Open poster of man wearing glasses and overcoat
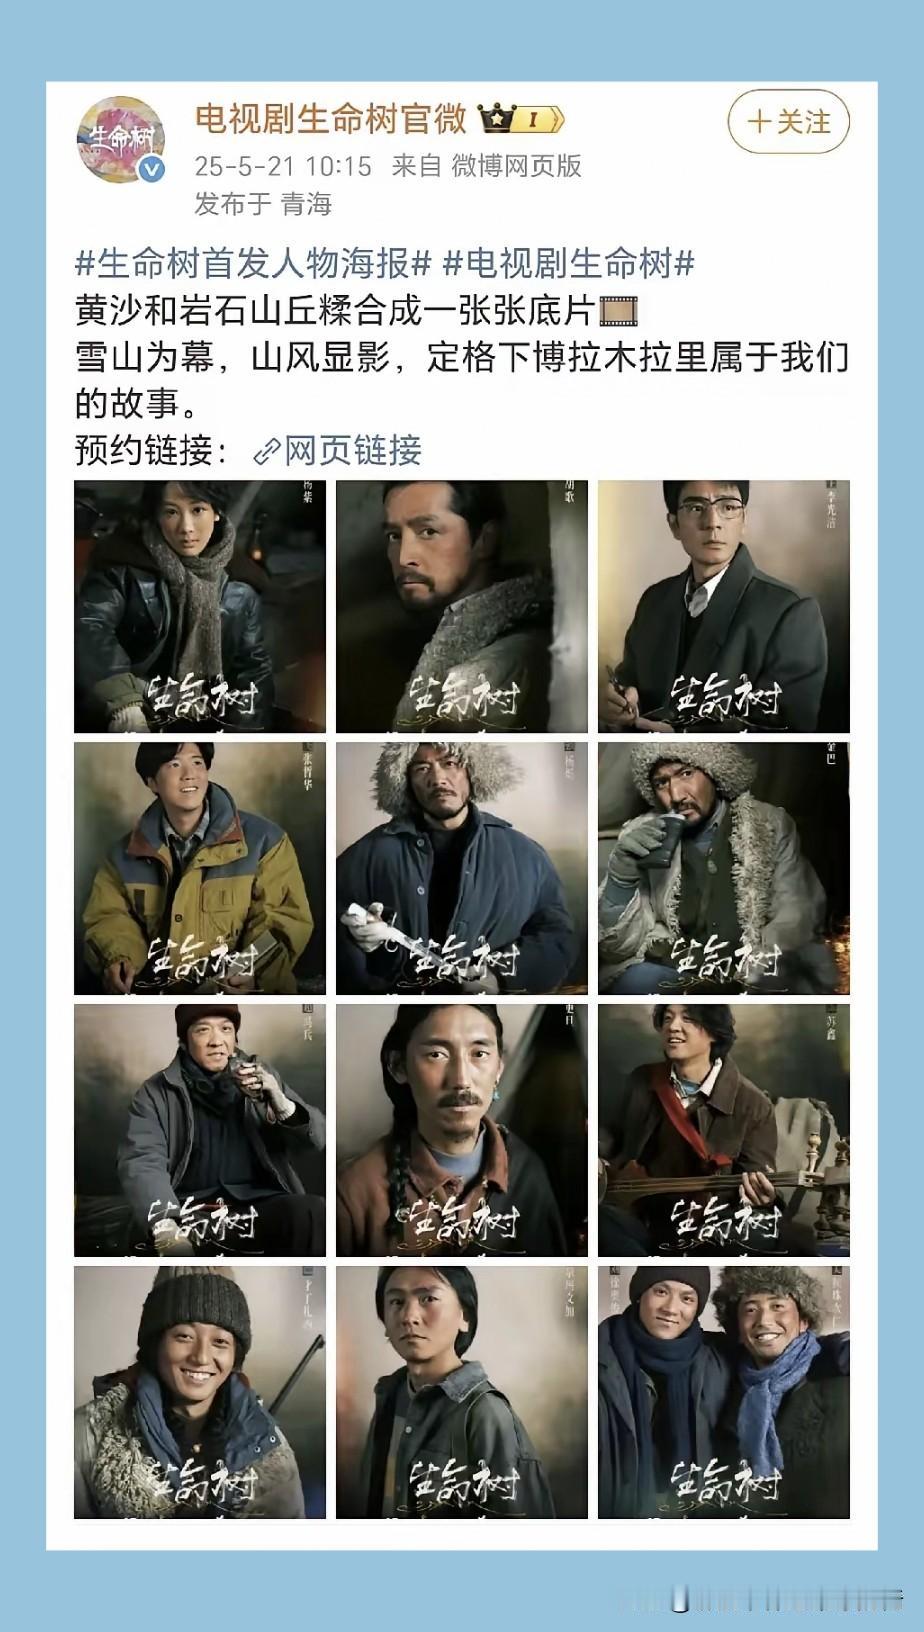Image resolution: width=924 pixels, height=1632 pixels. coord(724,606)
